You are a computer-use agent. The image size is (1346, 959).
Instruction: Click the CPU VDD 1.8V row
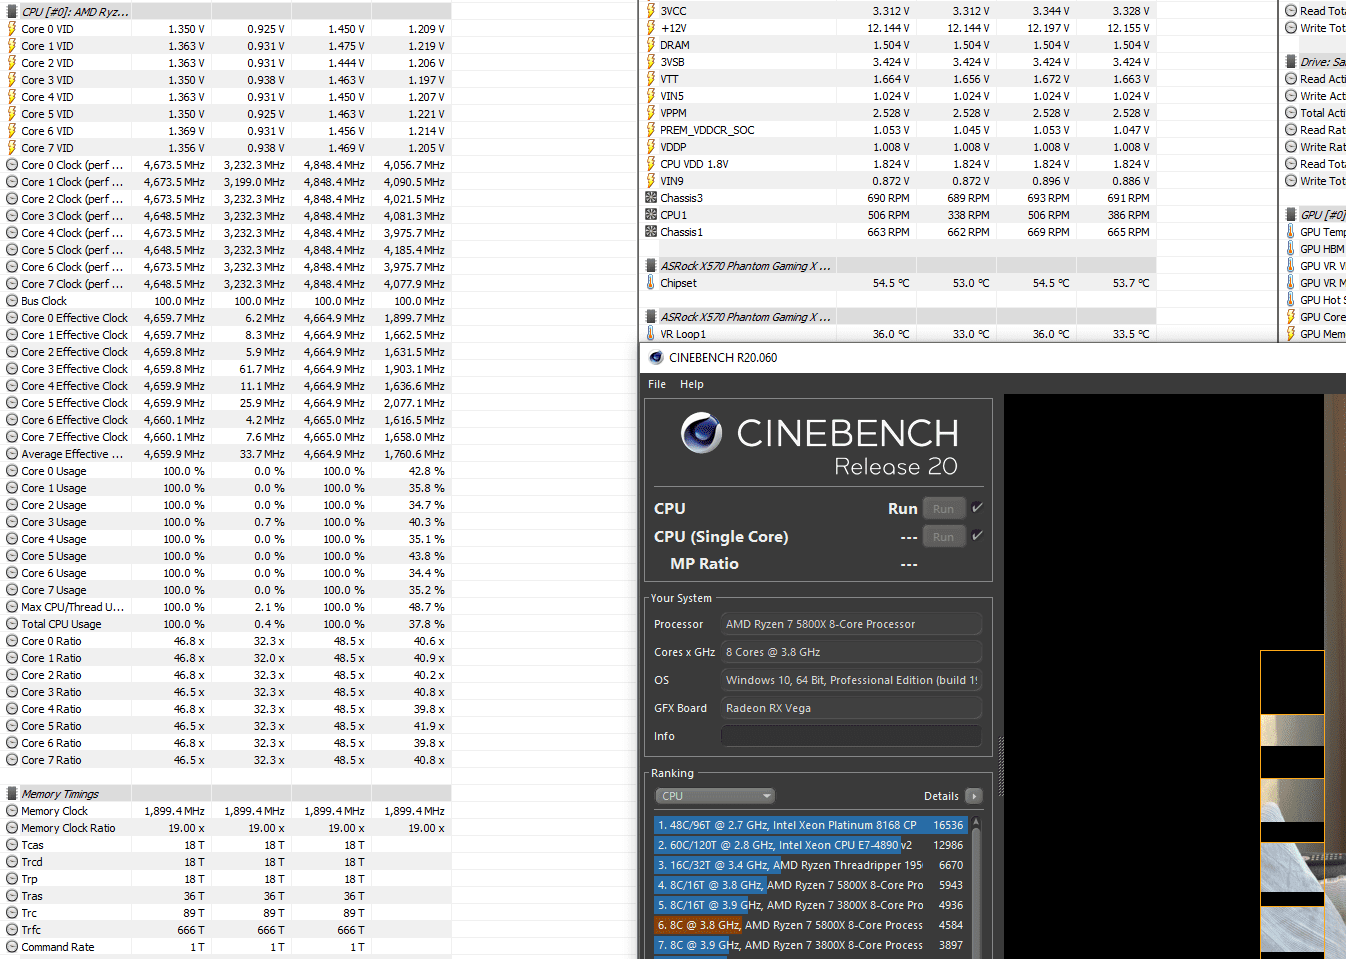pos(898,164)
